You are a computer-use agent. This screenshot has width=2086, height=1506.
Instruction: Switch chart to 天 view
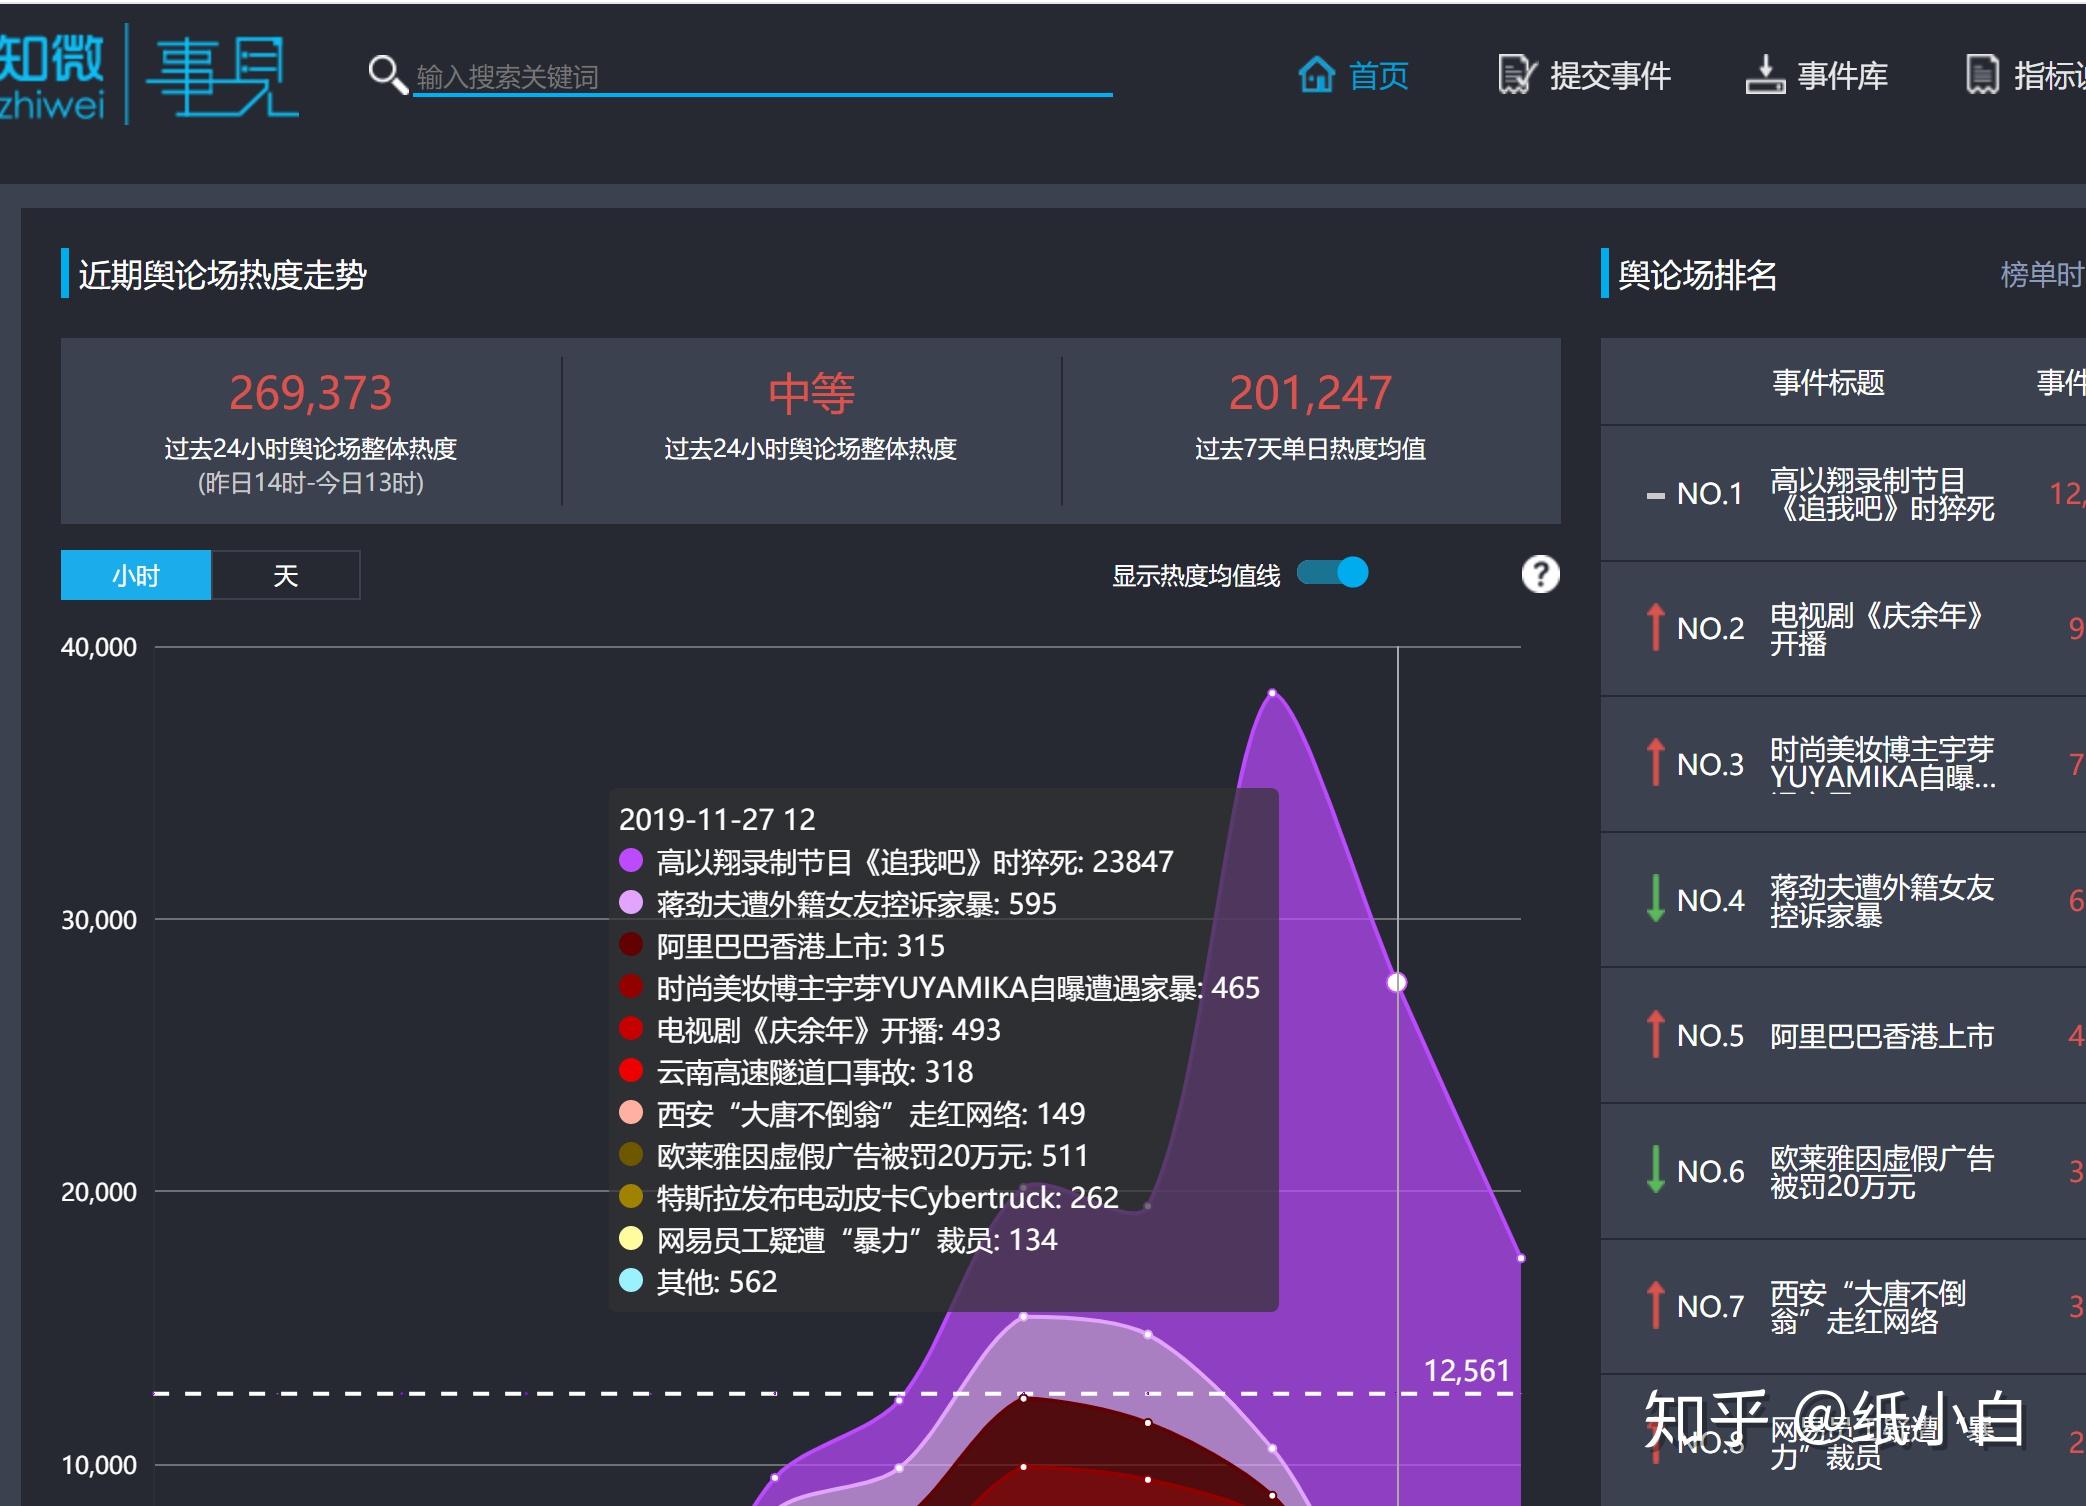pos(286,575)
